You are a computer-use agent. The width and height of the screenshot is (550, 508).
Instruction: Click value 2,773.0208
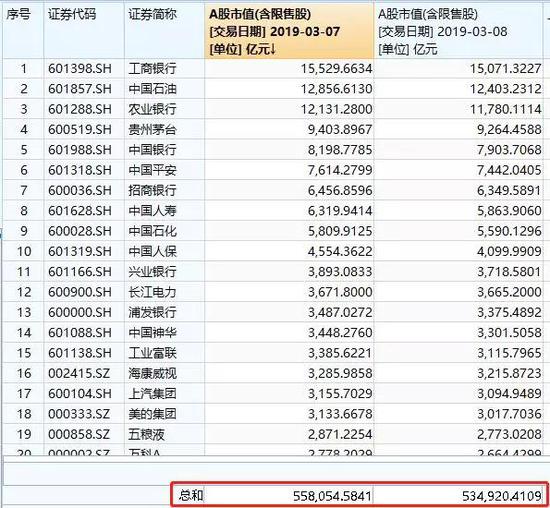[x=509, y=435]
